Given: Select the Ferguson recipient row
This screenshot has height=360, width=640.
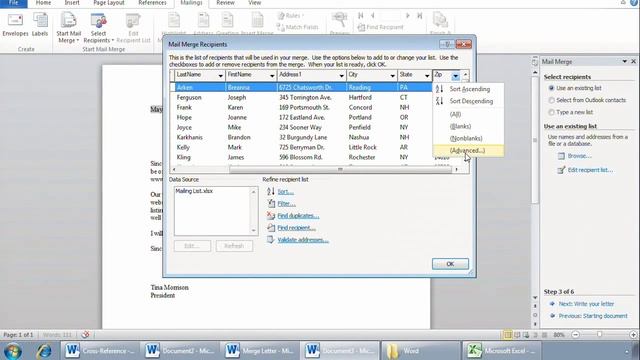Looking at the screenshot, I should (302, 98).
